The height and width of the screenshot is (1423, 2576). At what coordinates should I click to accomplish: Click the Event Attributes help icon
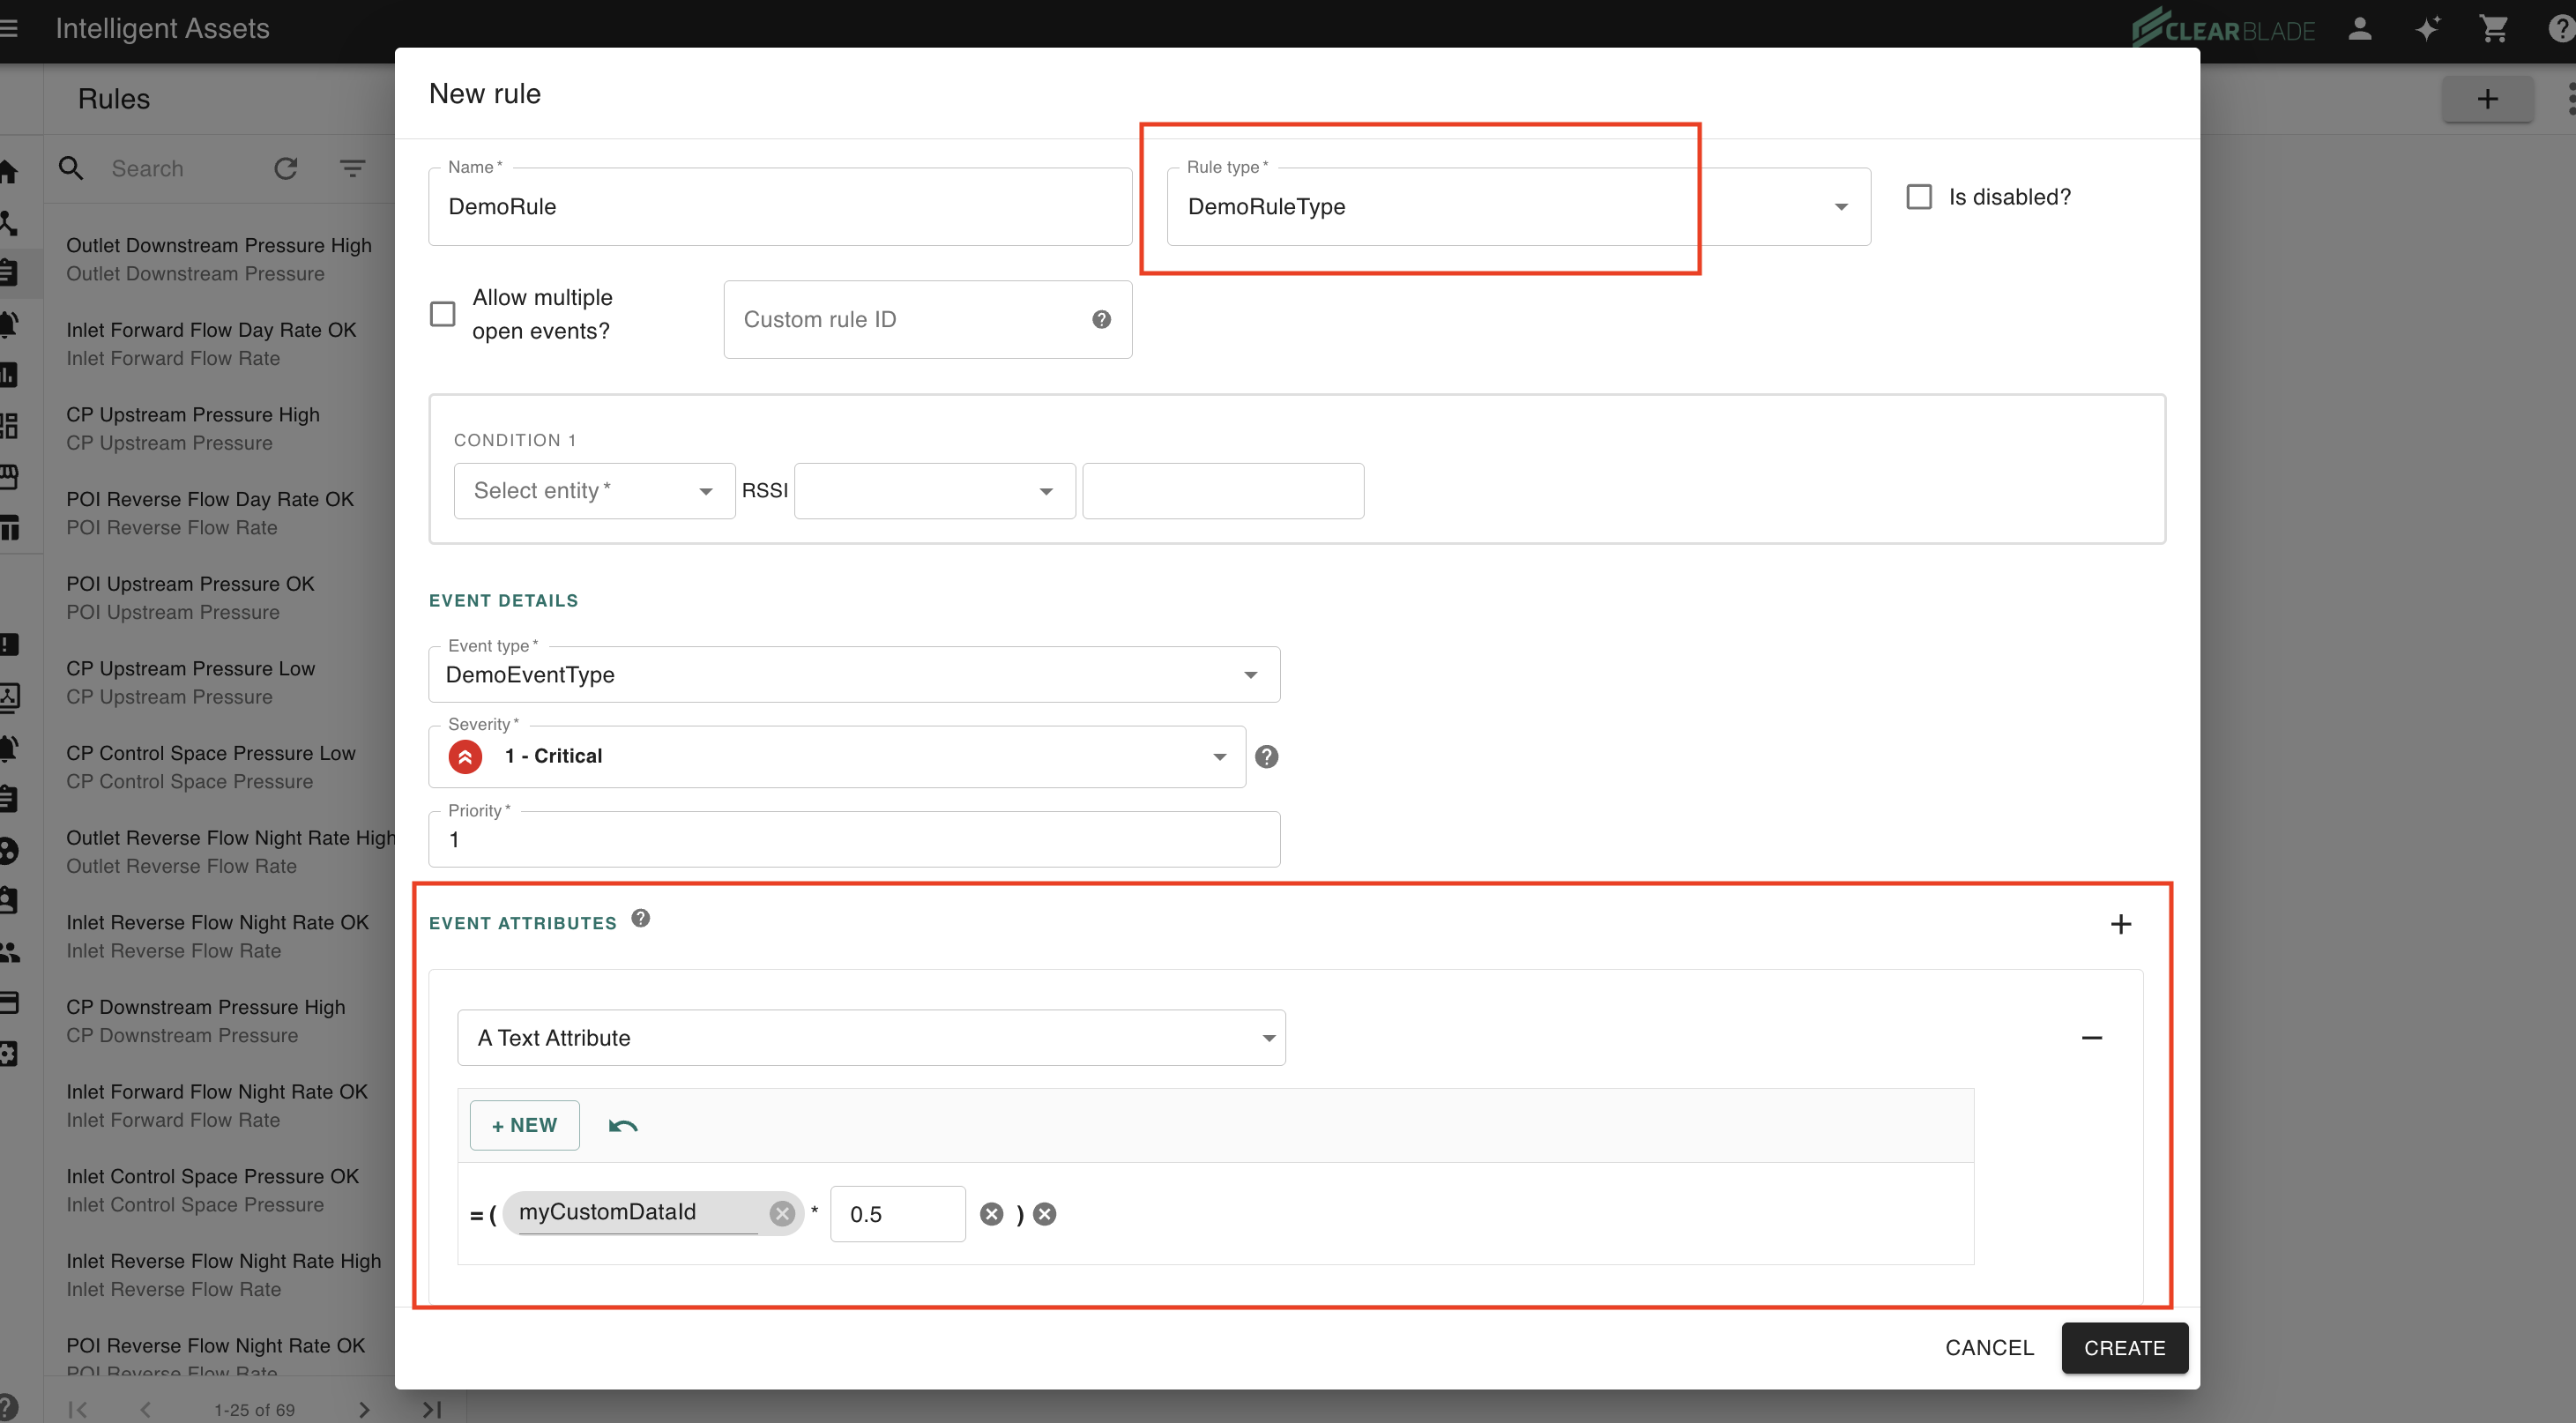point(641,918)
